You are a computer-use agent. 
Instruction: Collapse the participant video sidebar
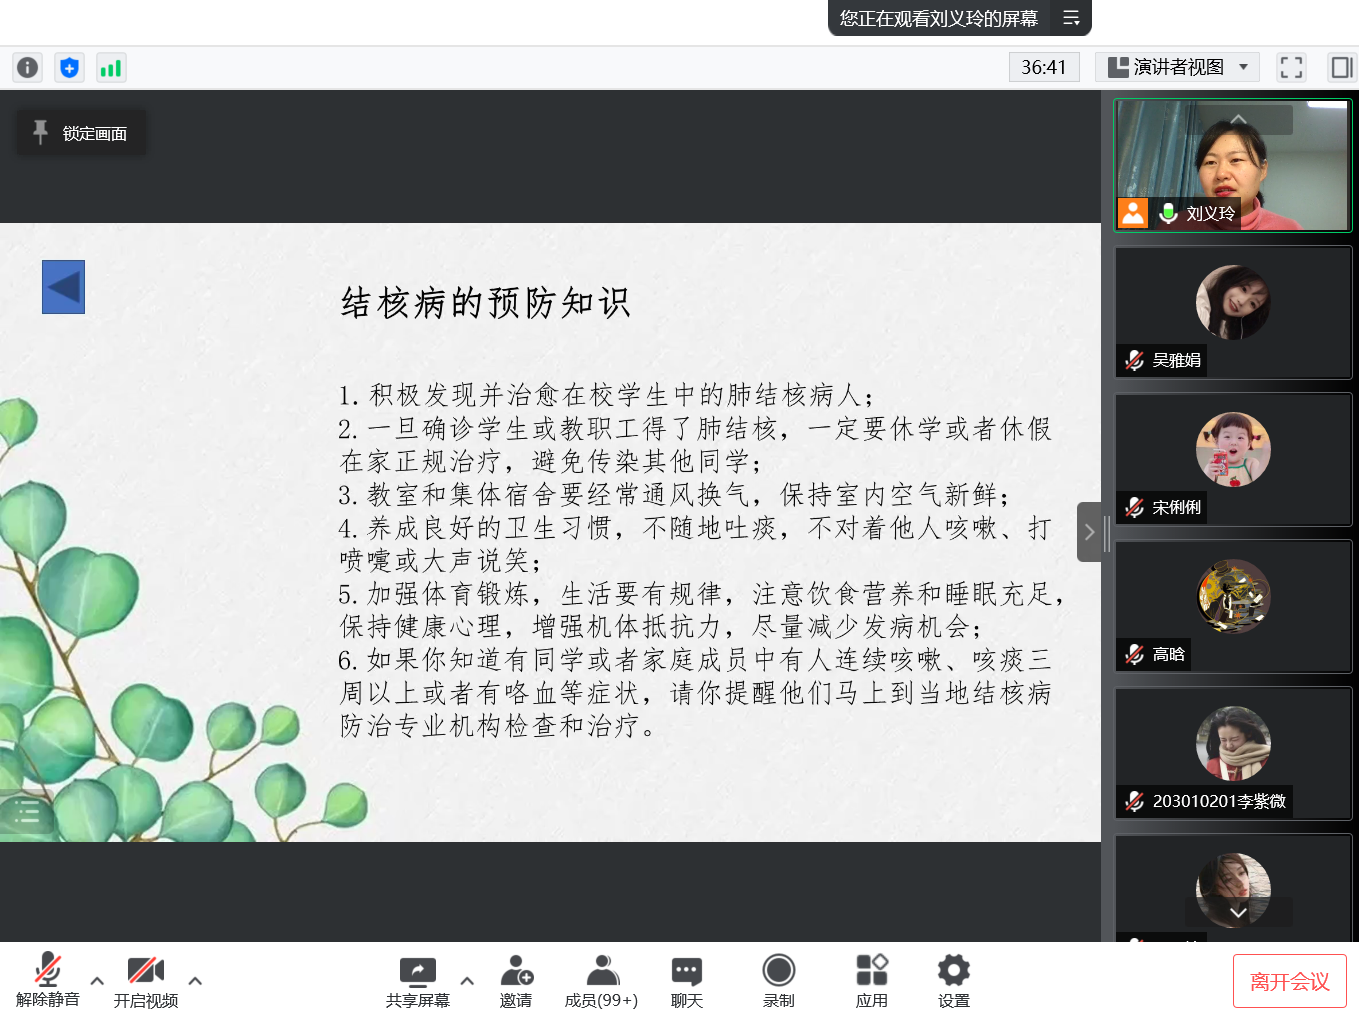coord(1089,532)
